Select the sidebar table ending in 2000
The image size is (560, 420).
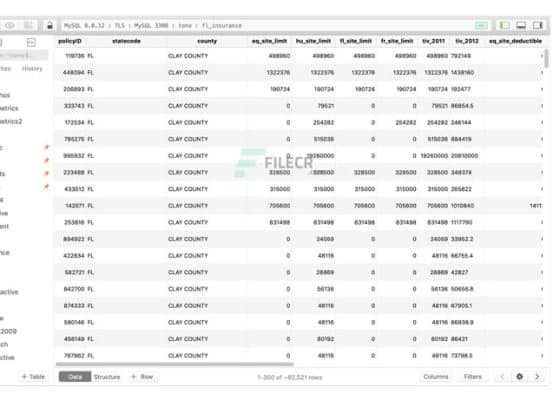click(x=8, y=331)
